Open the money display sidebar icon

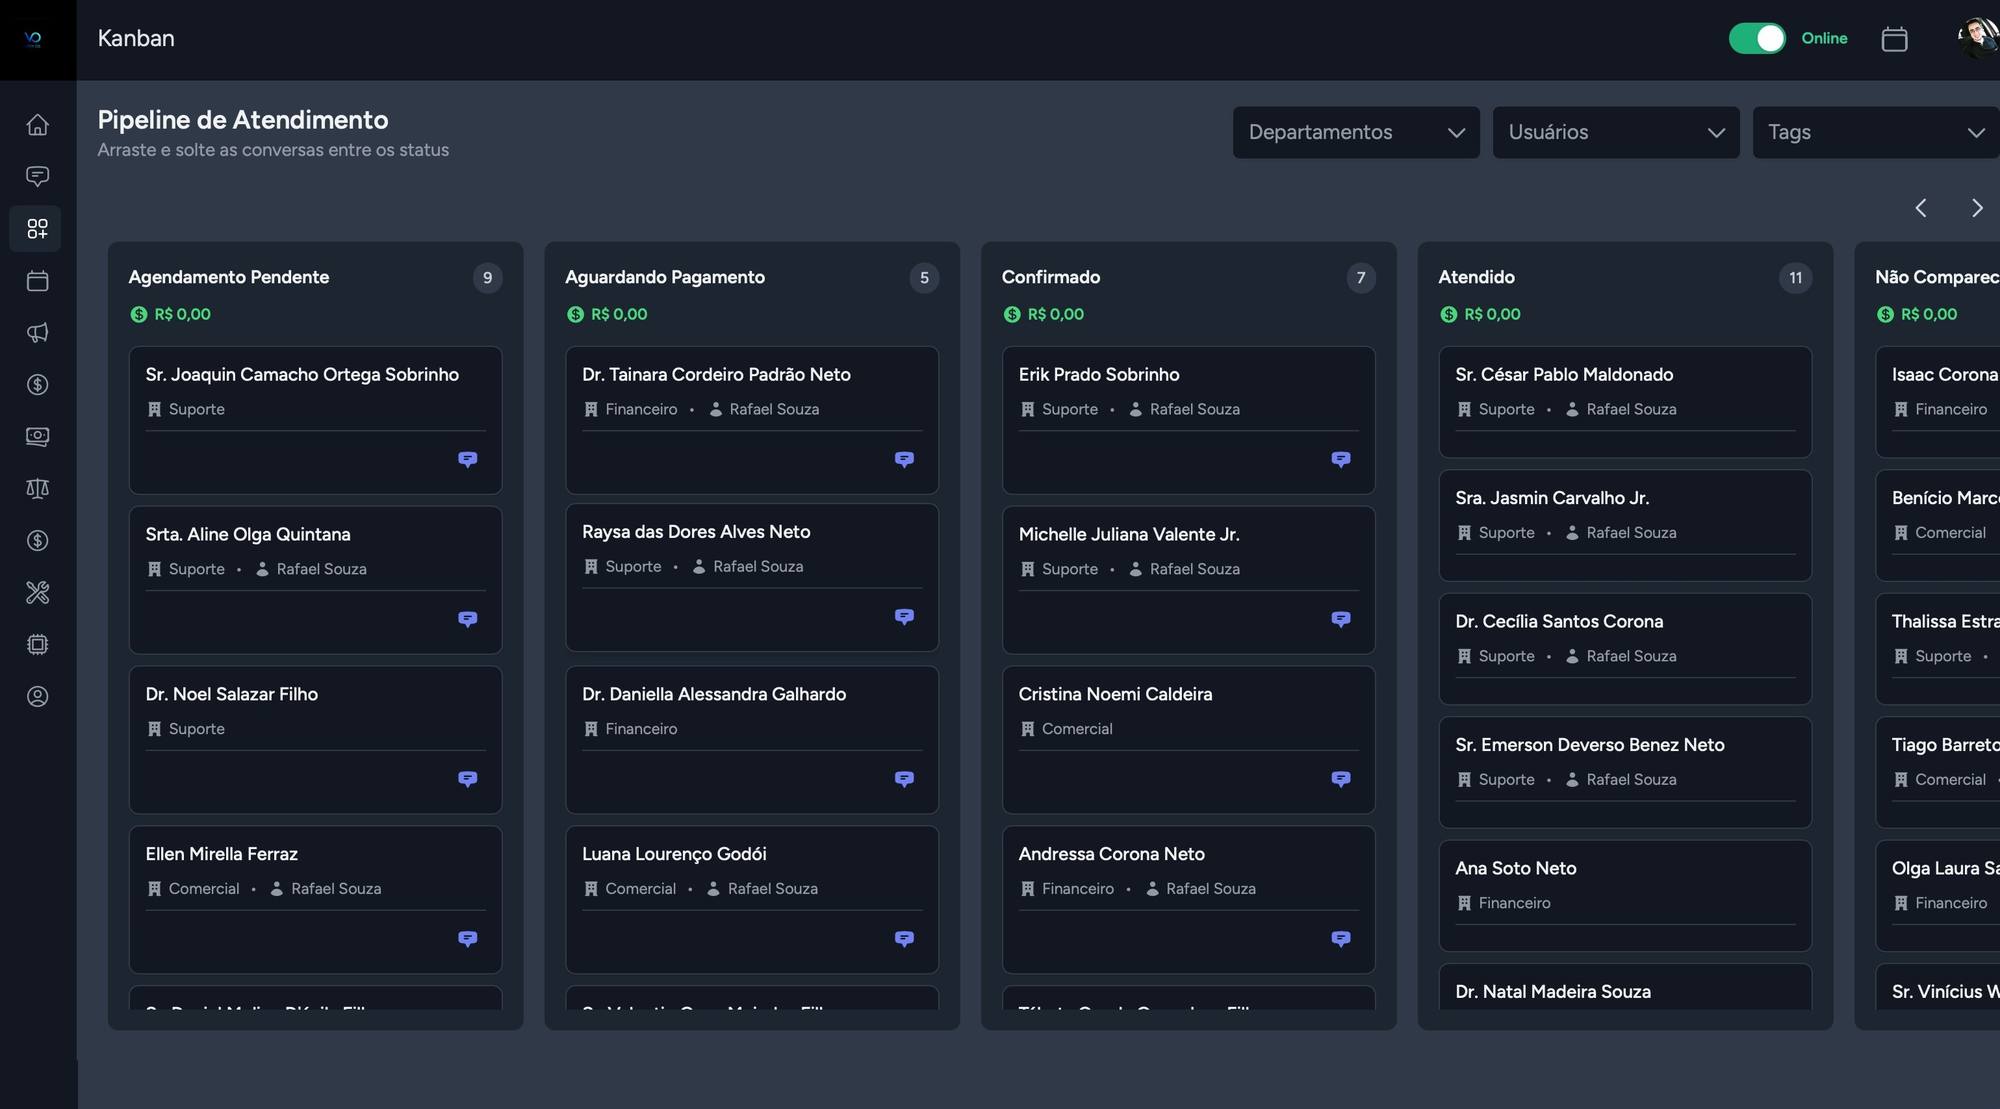pos(37,437)
